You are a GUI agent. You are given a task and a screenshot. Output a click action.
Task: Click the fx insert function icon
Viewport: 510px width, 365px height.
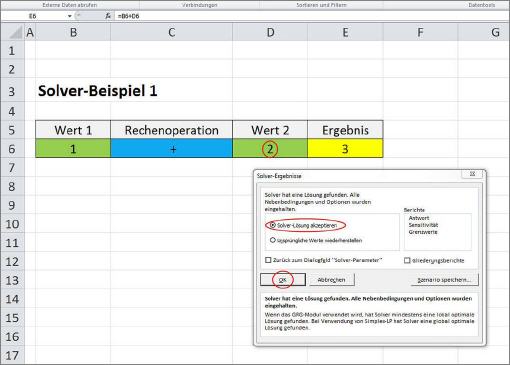pyautogui.click(x=108, y=16)
